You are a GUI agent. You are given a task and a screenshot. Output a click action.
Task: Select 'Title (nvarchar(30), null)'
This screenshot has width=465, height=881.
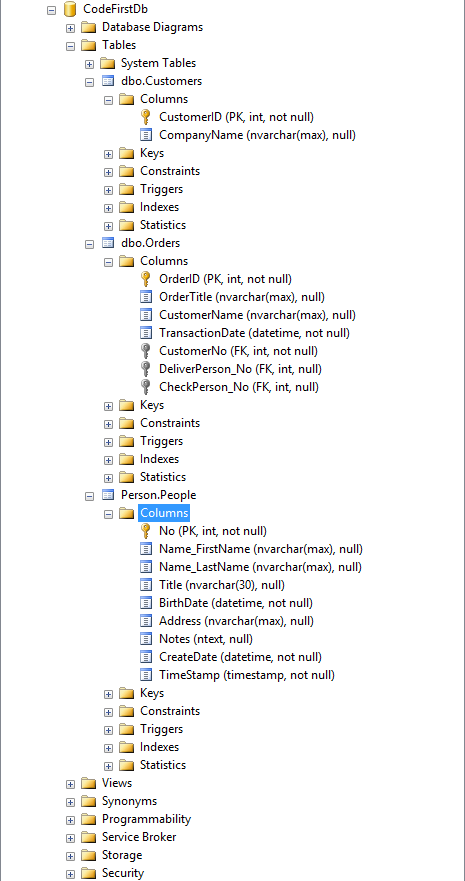[222, 585]
